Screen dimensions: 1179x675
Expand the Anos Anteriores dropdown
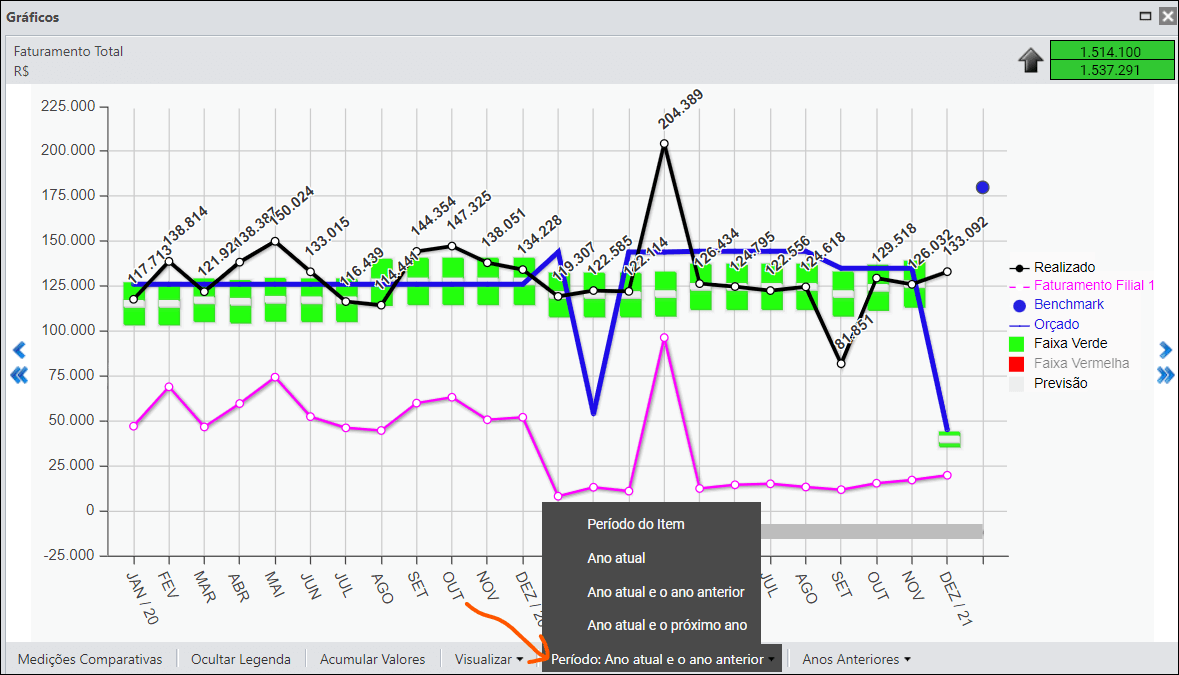856,659
